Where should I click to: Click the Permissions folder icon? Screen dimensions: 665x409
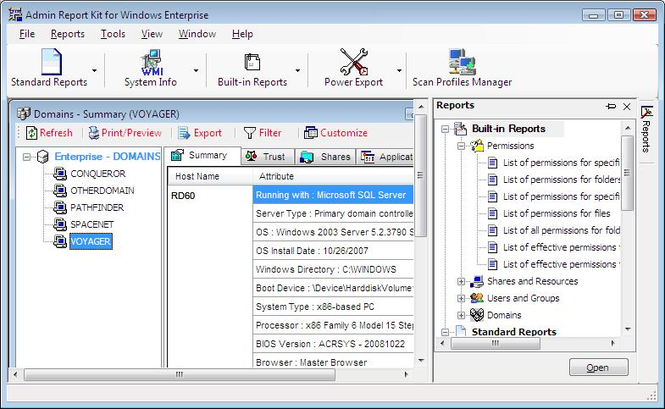click(477, 146)
